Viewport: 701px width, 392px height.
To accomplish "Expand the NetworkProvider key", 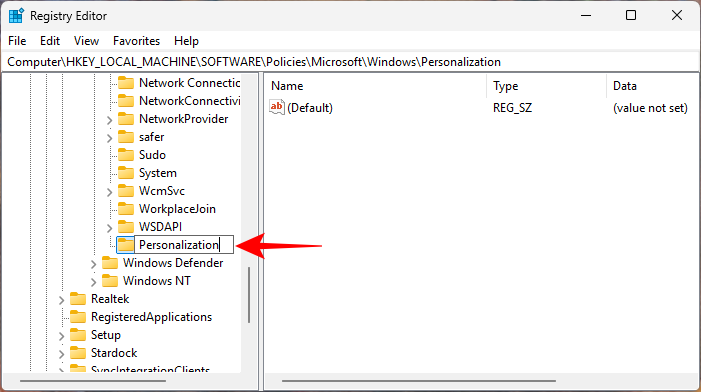I will 110,120.
